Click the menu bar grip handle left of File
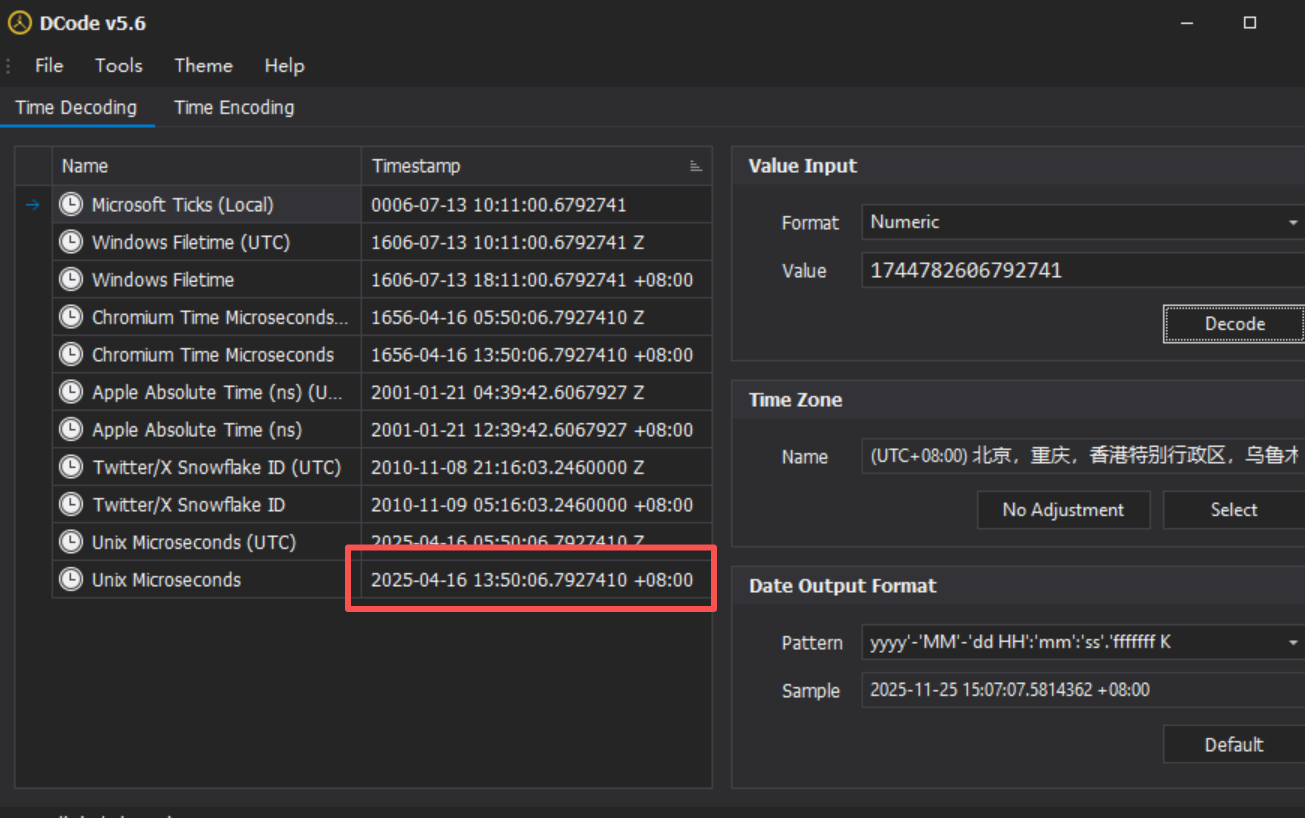Image resolution: width=1305 pixels, height=818 pixels. [8, 66]
